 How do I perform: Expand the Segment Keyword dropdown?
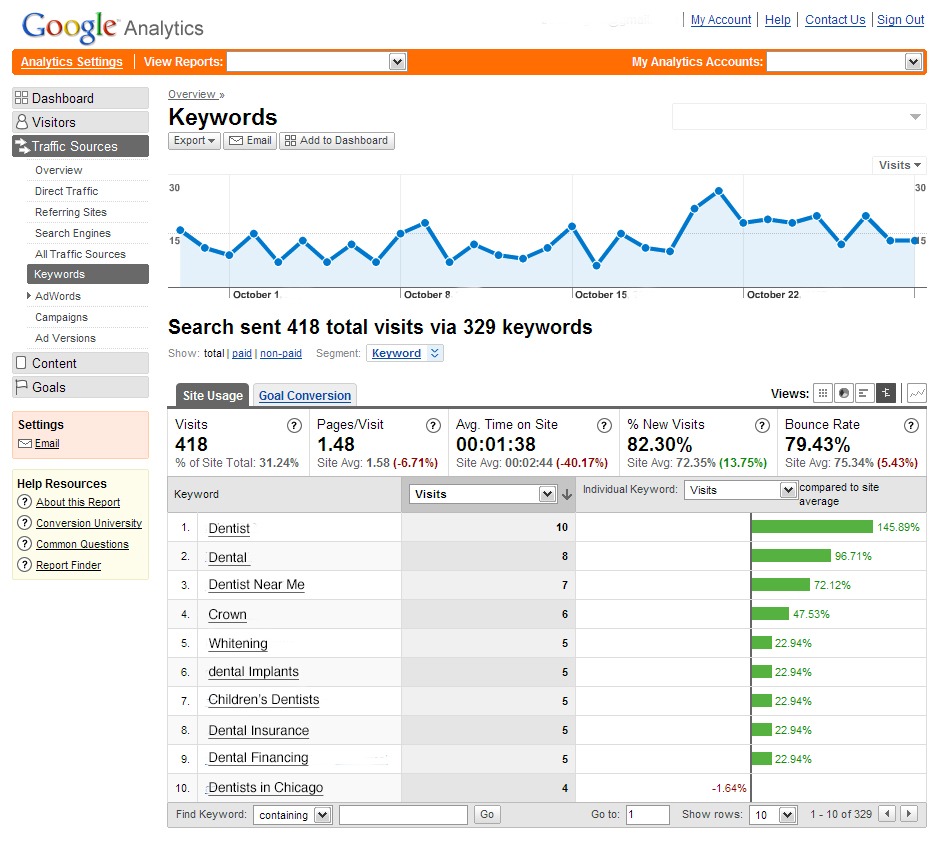click(x=434, y=353)
